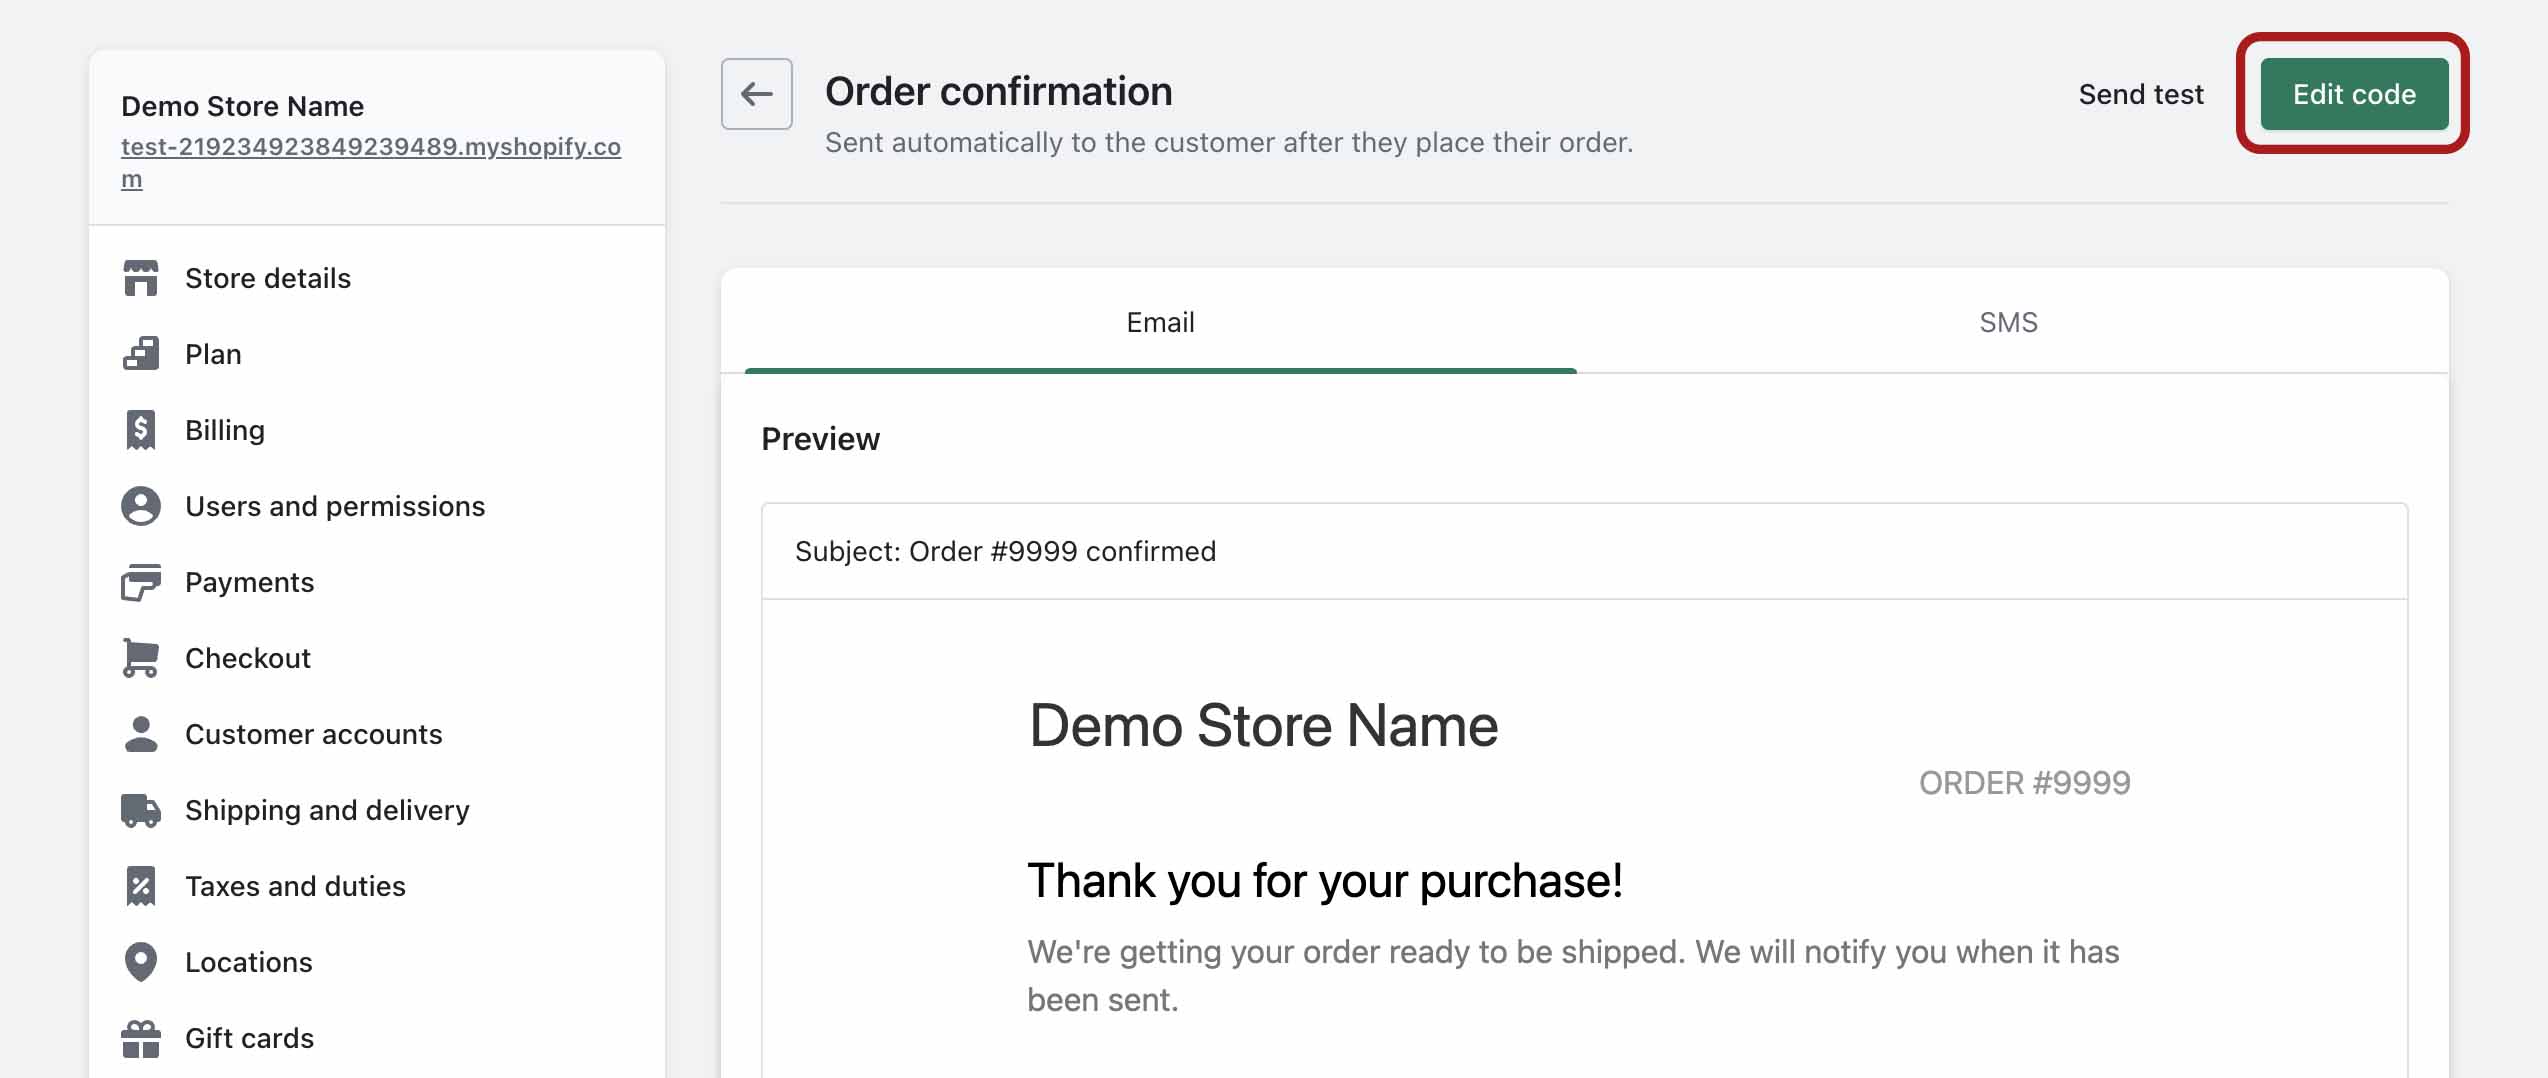Click the Subject line in email preview
Screen dimensions: 2548x1078
(1005, 551)
